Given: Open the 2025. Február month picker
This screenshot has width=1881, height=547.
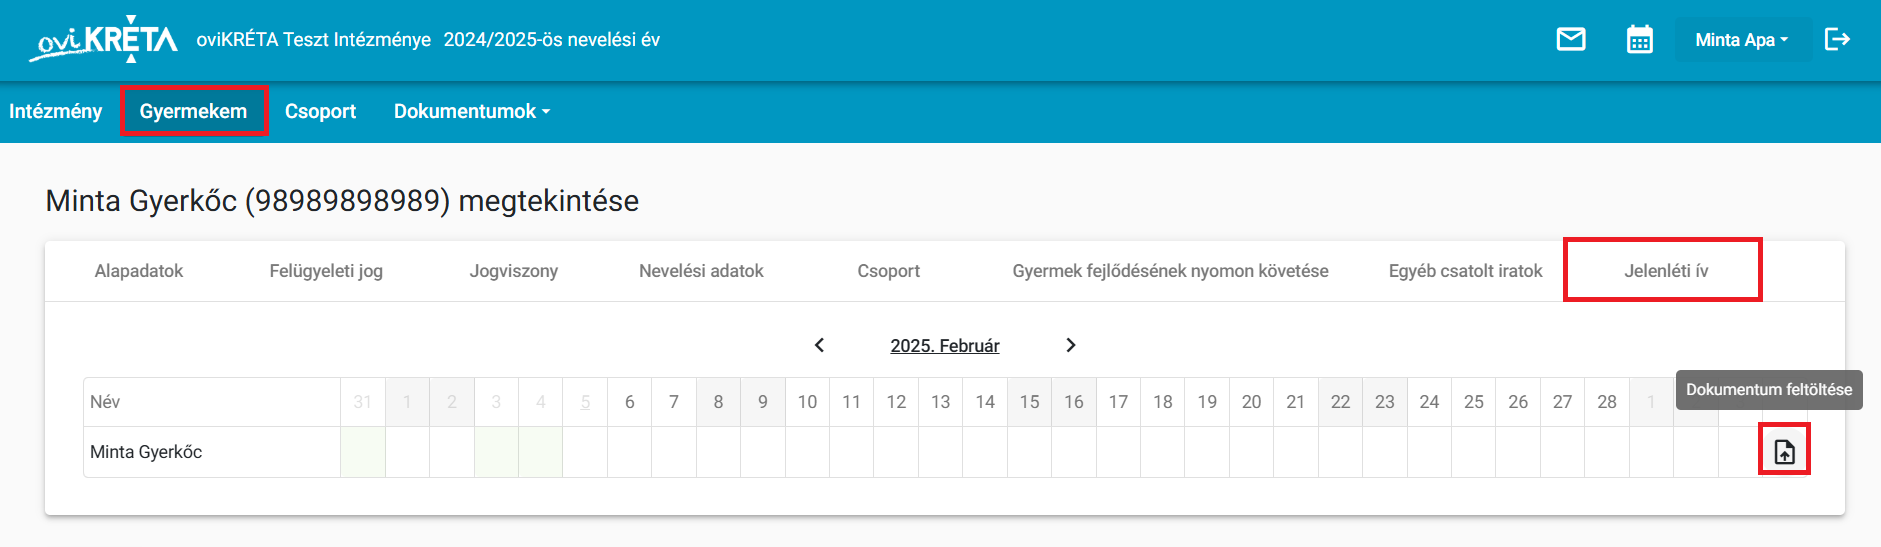Looking at the screenshot, I should (945, 345).
